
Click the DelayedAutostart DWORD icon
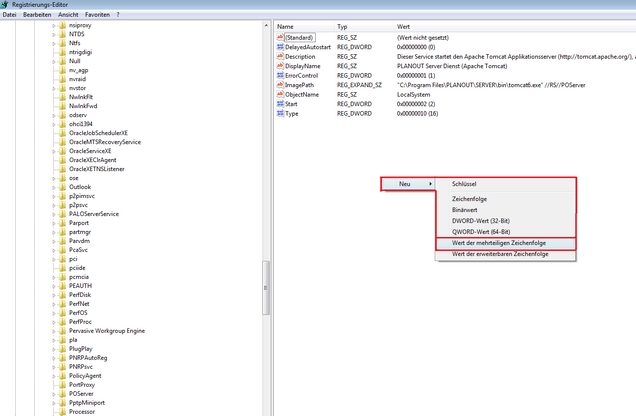coord(280,47)
